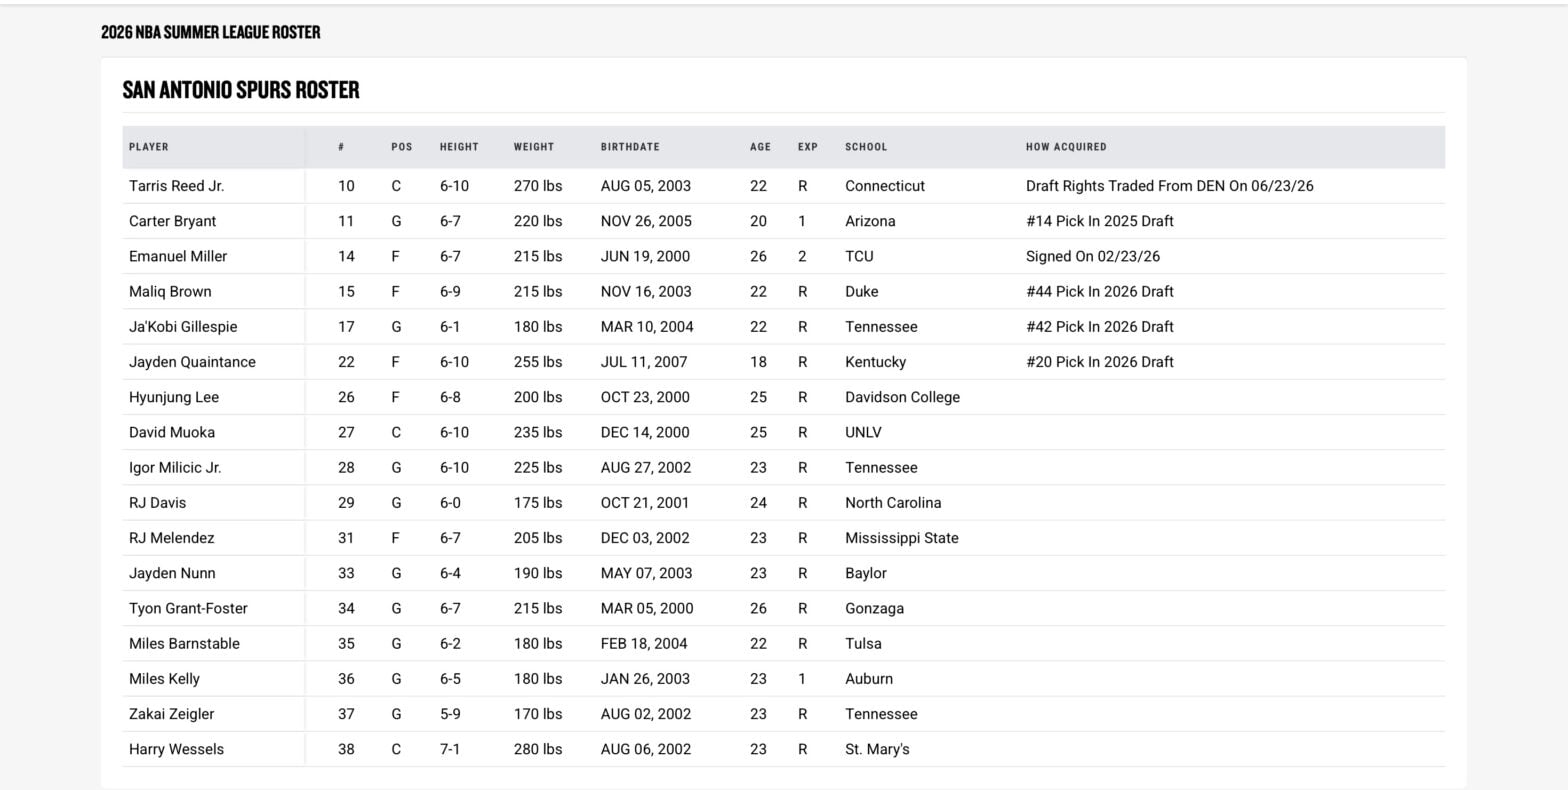The height and width of the screenshot is (790, 1568).
Task: Click Ja'Kobi Gillespie name
Action: [183, 327]
